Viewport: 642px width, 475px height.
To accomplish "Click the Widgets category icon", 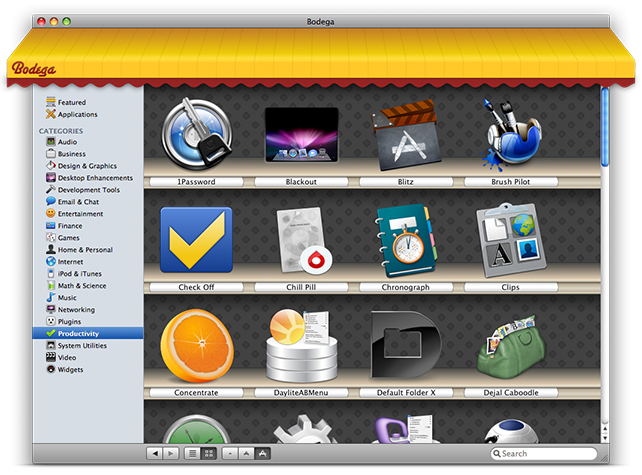I will click(x=51, y=369).
